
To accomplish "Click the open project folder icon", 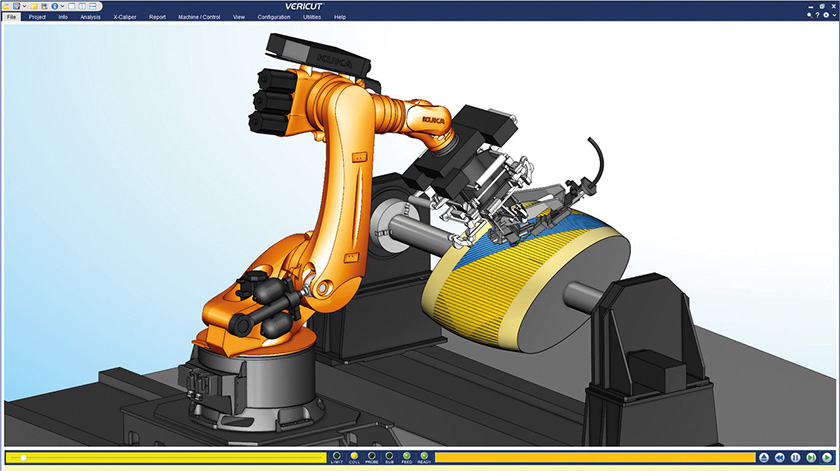I will tap(6, 6).
